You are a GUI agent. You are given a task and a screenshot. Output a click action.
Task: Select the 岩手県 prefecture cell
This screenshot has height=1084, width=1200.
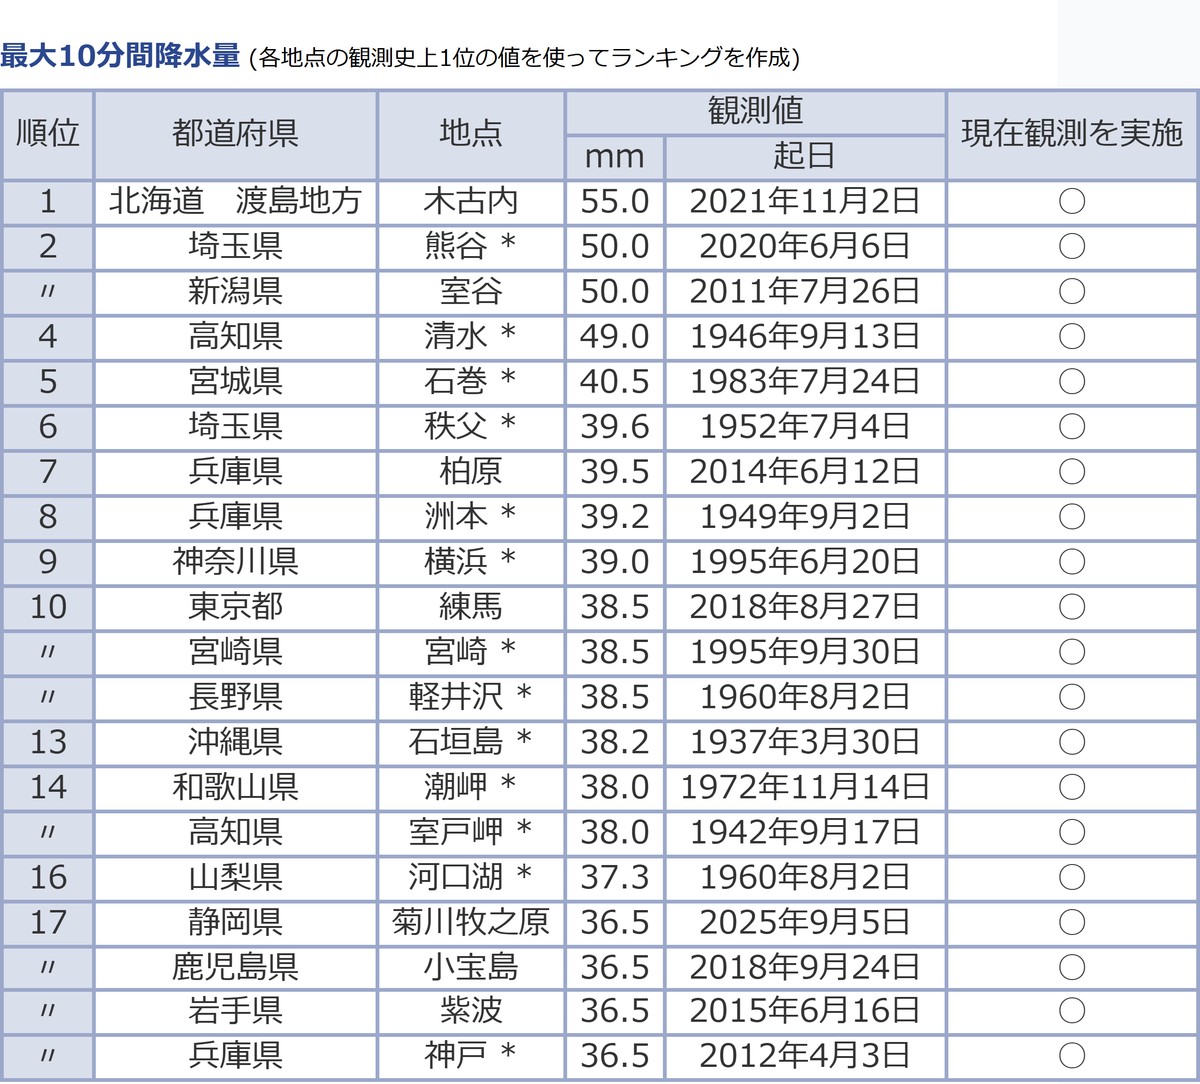click(x=235, y=1011)
